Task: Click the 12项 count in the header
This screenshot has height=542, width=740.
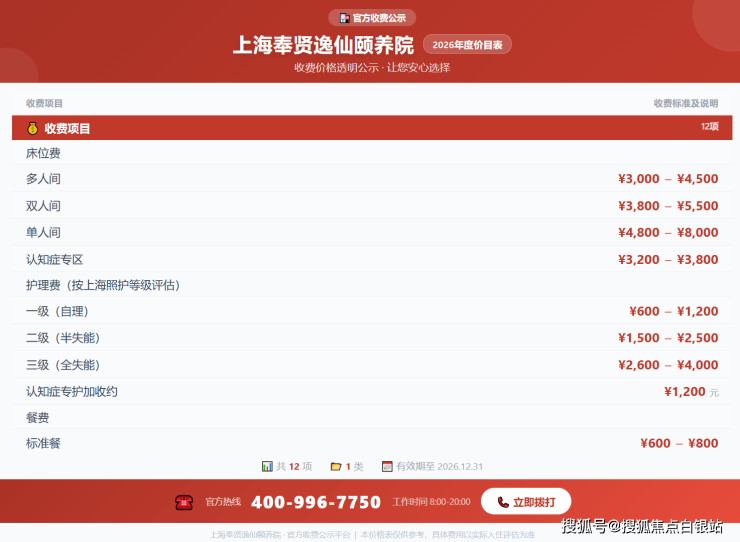Action: click(709, 126)
